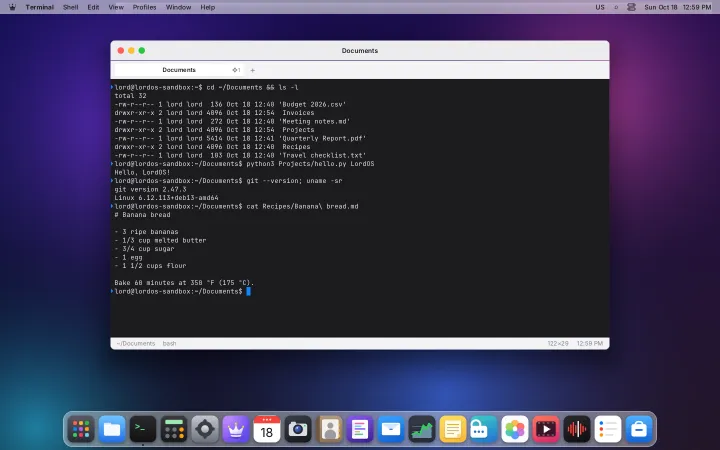Open the Help menu
This screenshot has height=450, width=720.
coord(208,7)
